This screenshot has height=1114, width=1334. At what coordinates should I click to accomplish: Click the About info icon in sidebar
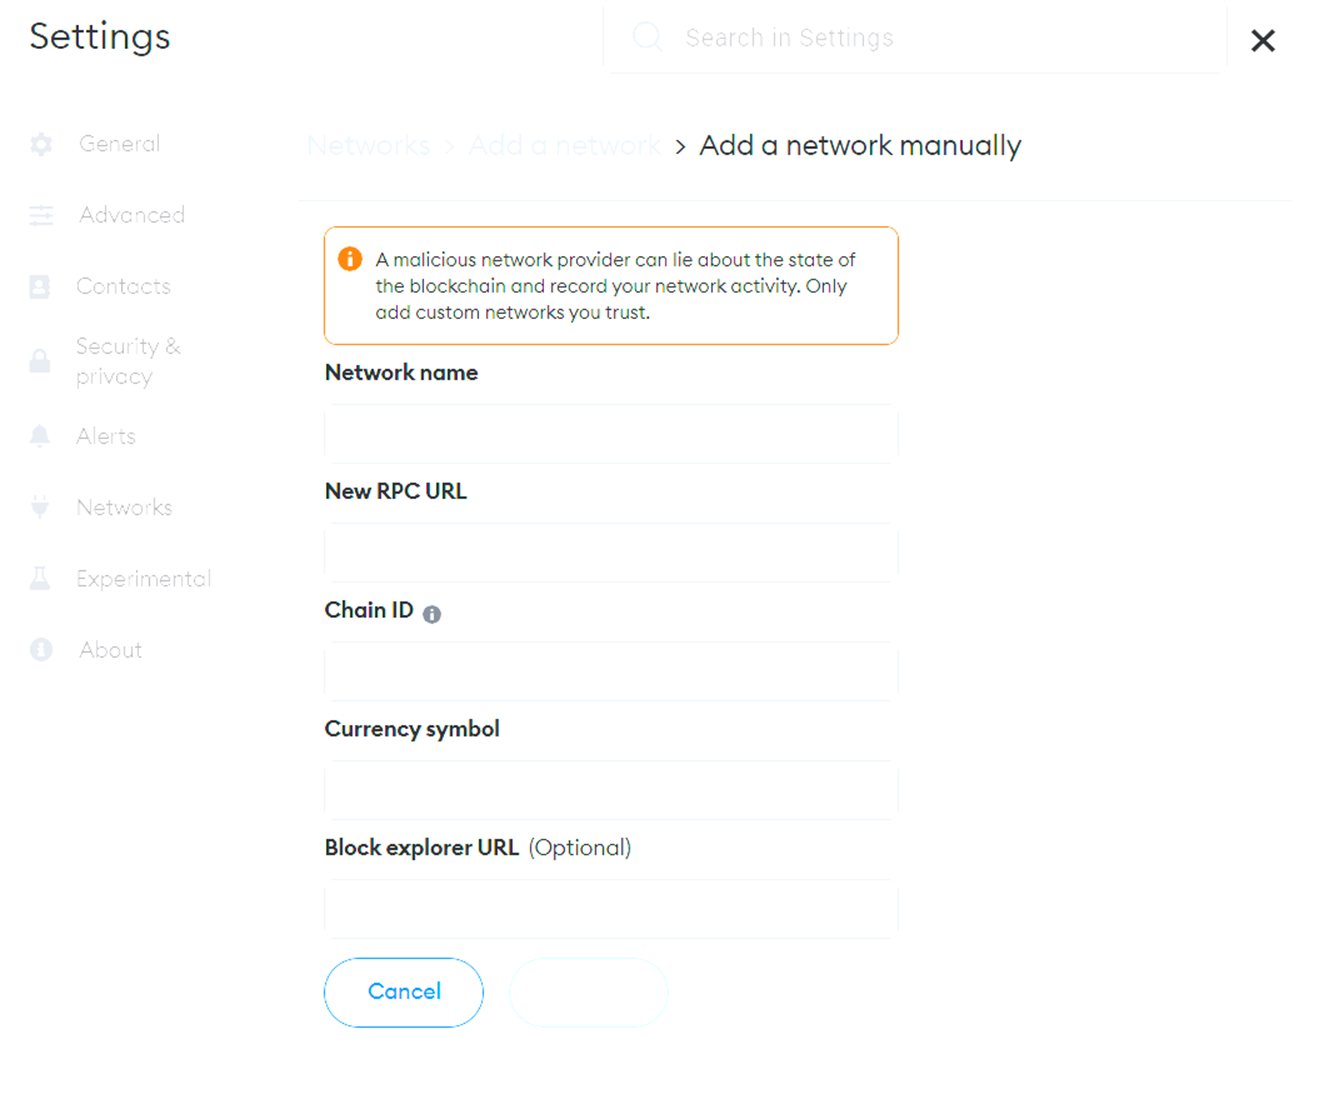41,650
